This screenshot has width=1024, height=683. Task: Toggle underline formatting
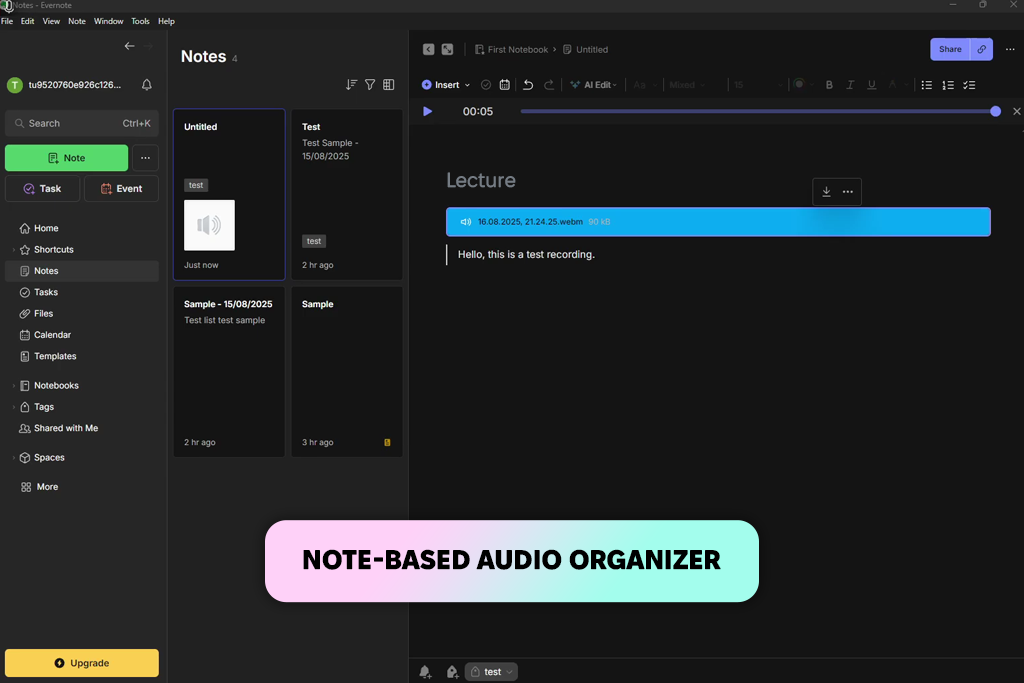(871, 85)
